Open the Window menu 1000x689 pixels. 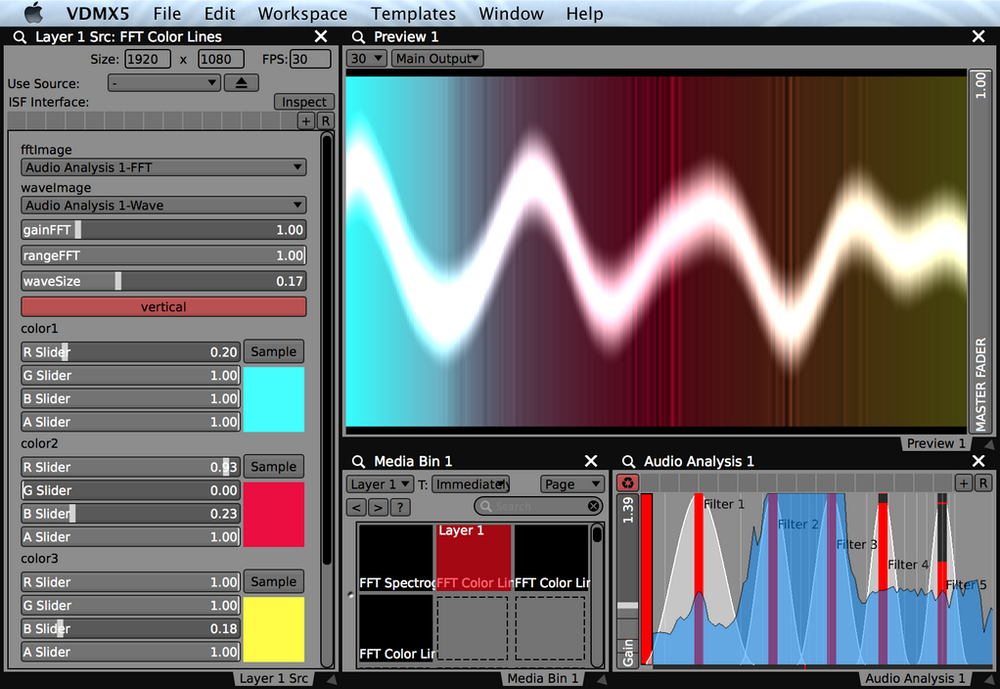click(511, 13)
